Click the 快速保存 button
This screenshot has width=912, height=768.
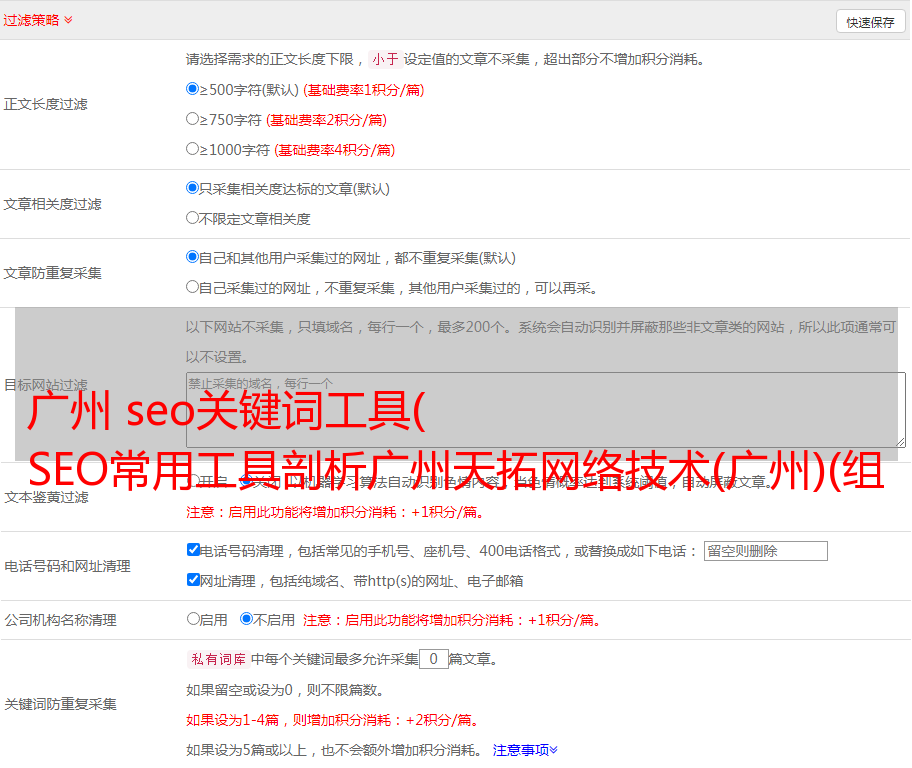click(870, 22)
